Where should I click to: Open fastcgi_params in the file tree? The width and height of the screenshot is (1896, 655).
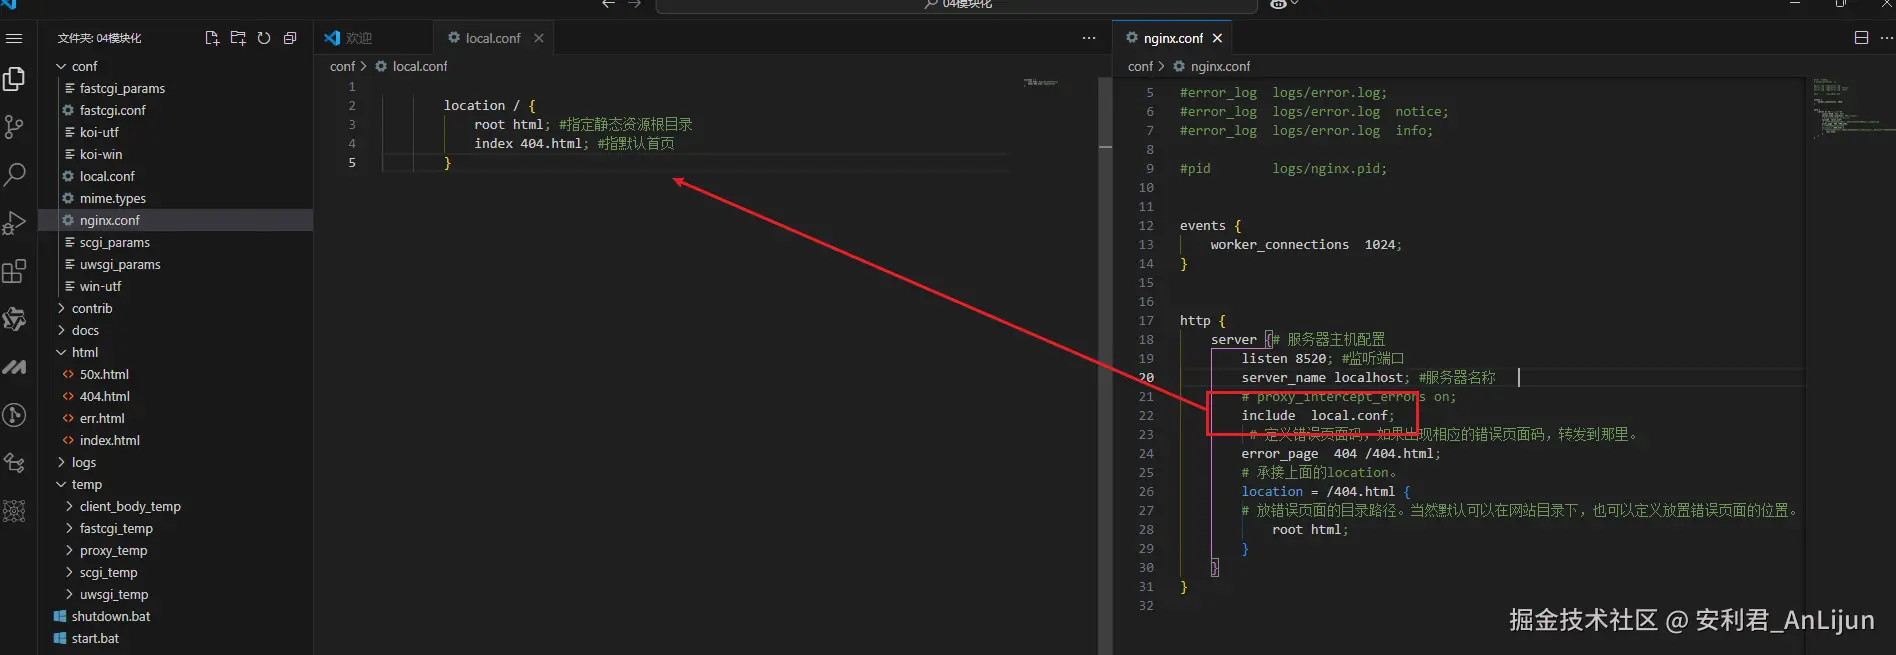[x=122, y=88]
